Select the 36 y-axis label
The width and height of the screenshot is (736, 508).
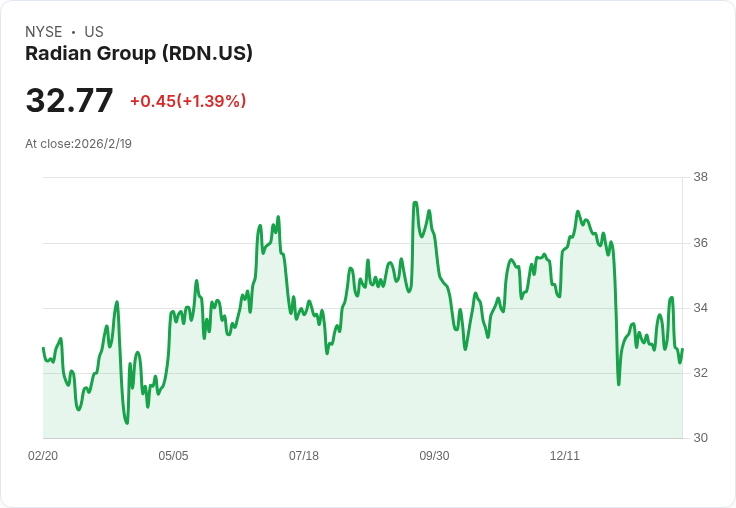(x=700, y=243)
